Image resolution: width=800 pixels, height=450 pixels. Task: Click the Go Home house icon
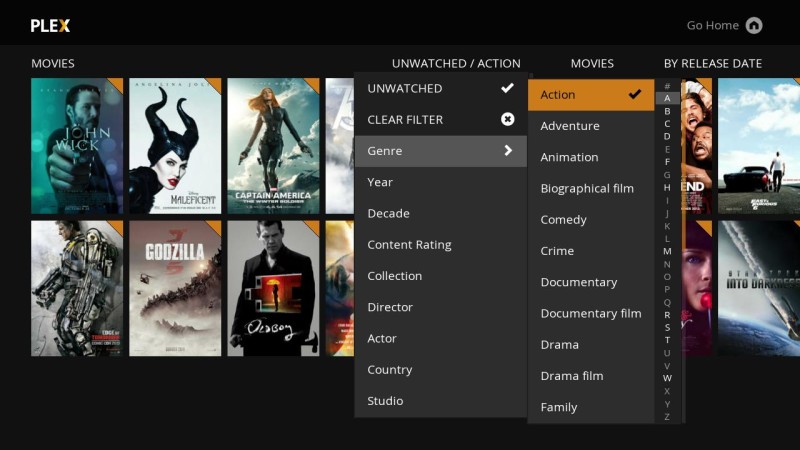pyautogui.click(x=754, y=25)
